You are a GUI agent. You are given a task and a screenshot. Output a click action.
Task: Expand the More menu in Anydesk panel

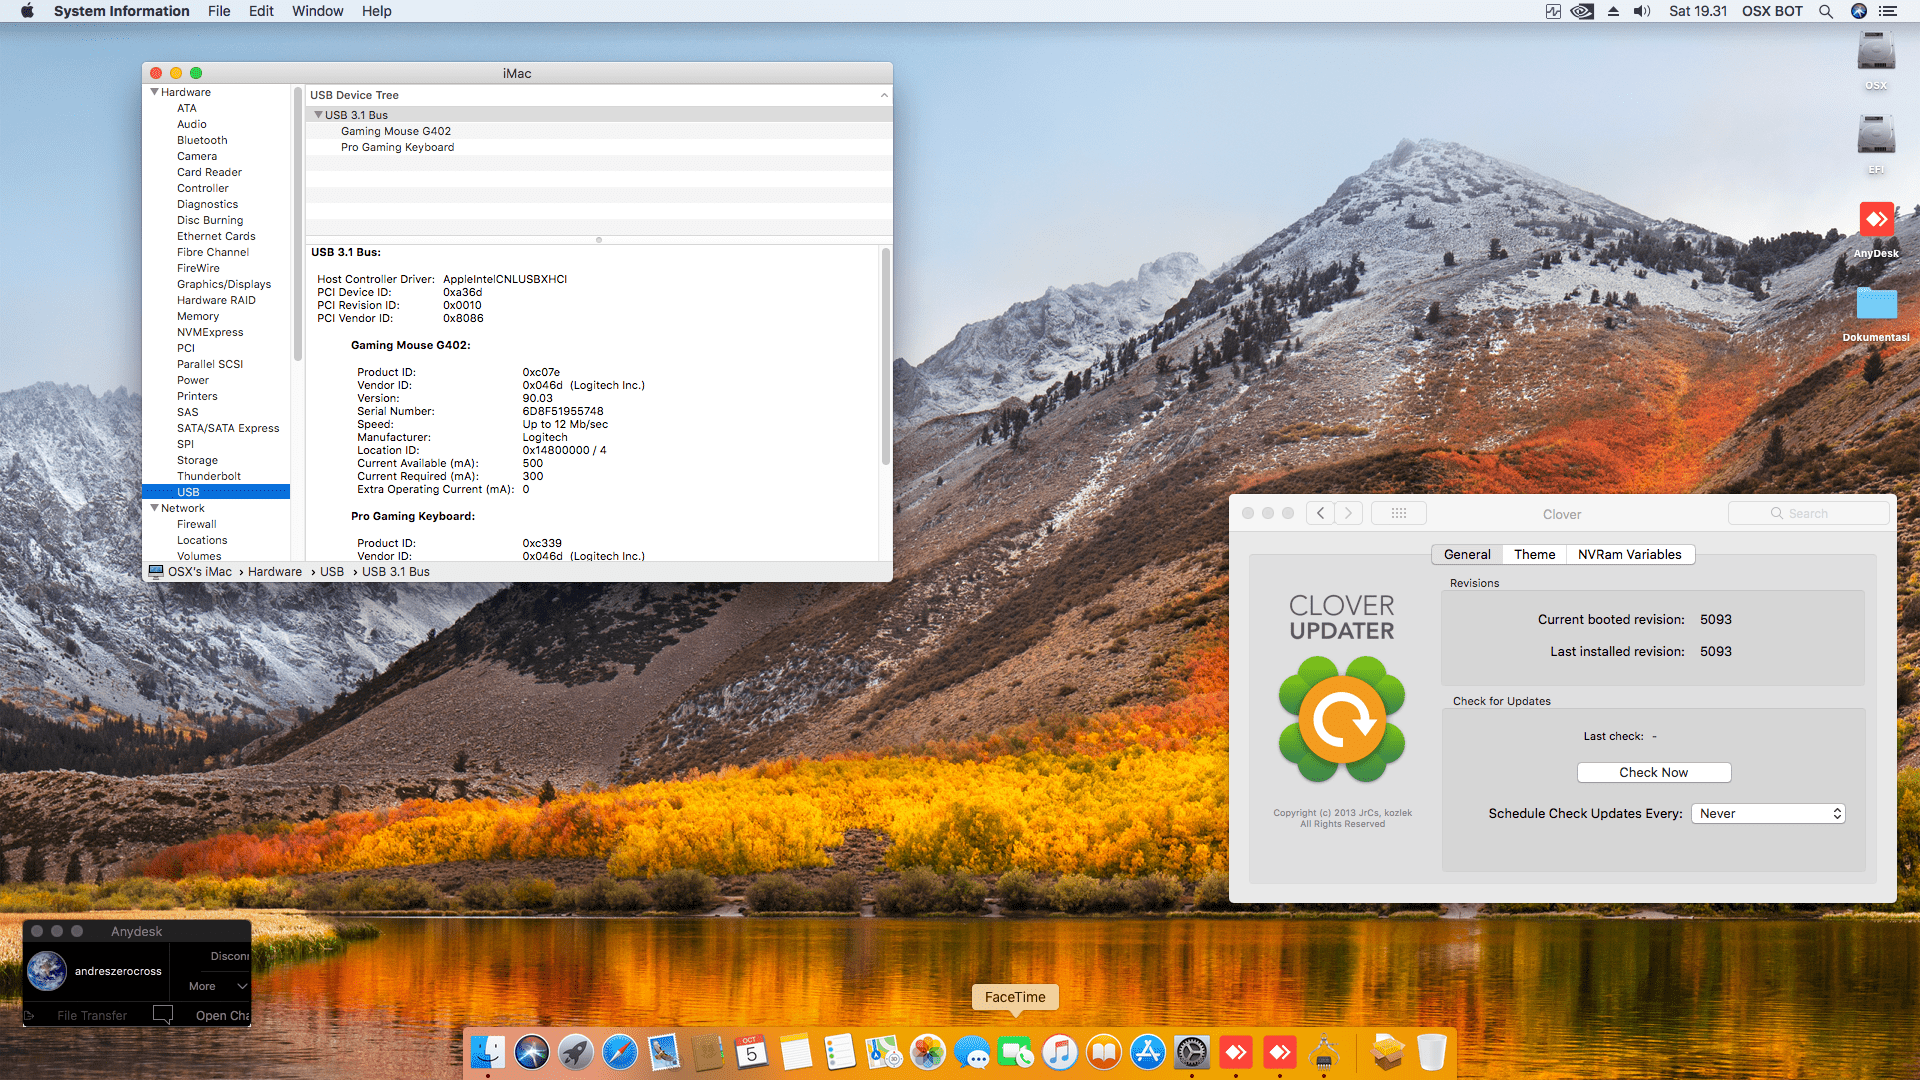[x=217, y=986]
